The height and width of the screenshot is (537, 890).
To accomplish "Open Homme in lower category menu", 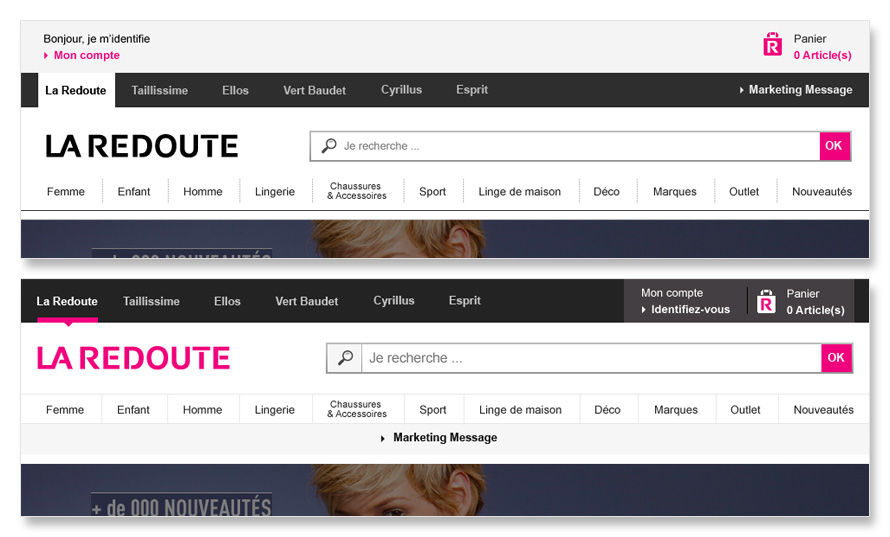I will tap(203, 410).
